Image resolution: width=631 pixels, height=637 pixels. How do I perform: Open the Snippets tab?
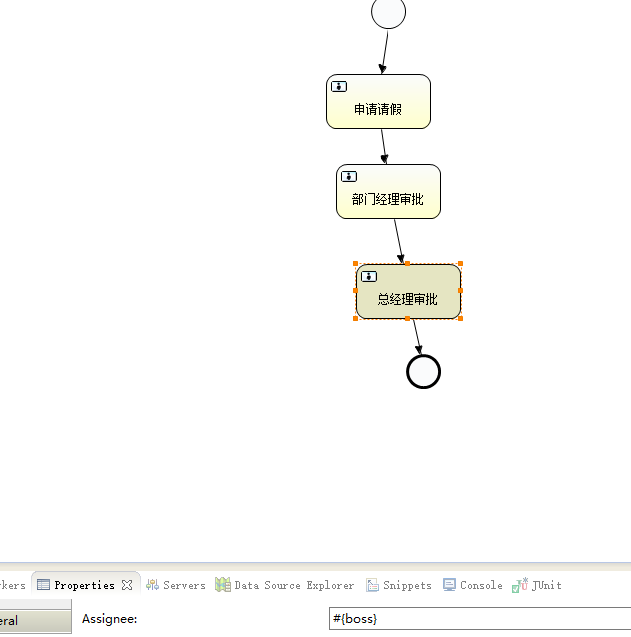coord(399,585)
